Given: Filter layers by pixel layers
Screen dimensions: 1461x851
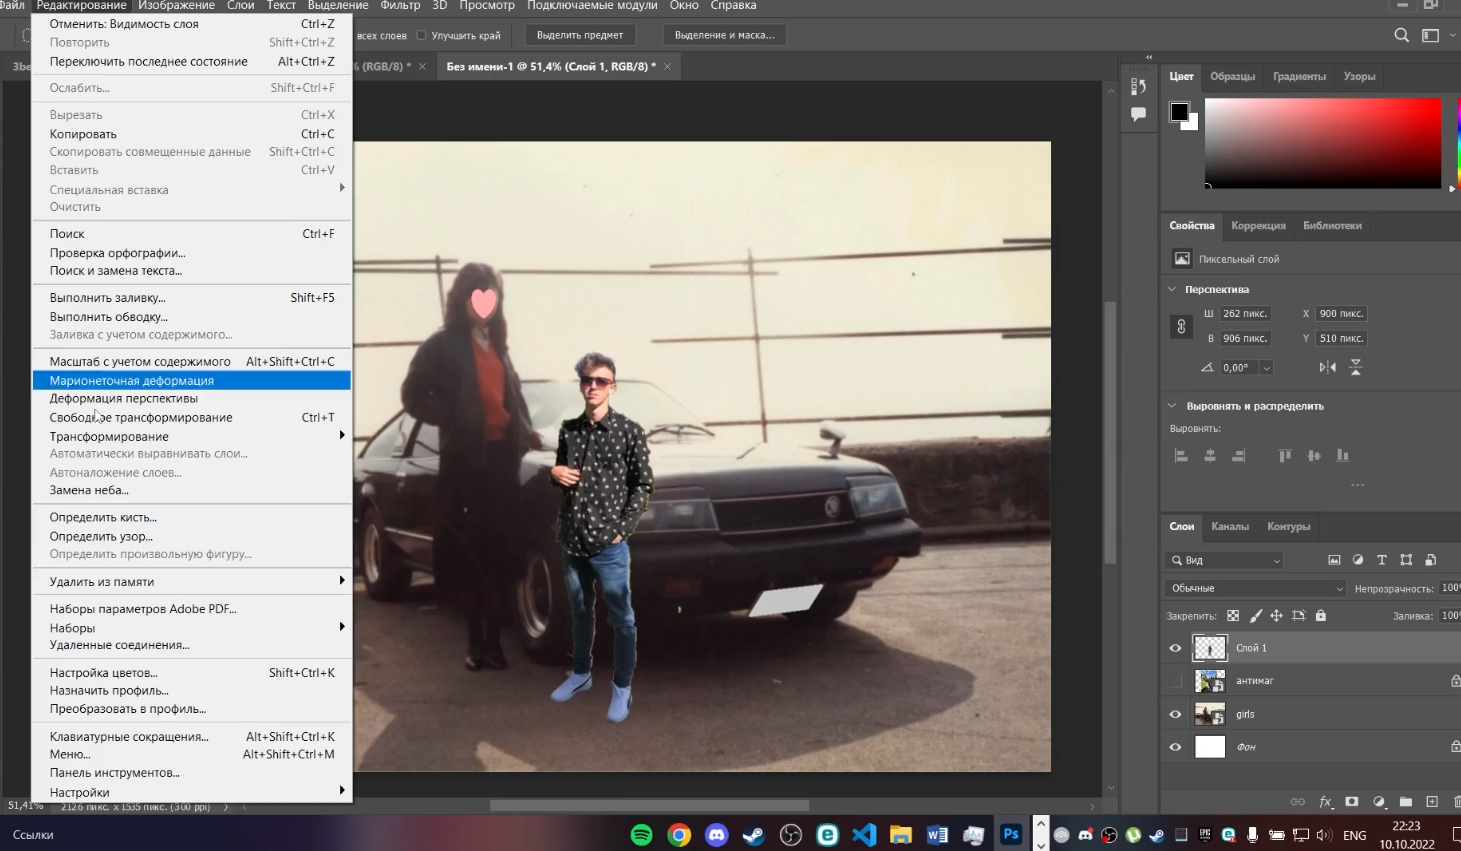Looking at the screenshot, I should click(1334, 560).
